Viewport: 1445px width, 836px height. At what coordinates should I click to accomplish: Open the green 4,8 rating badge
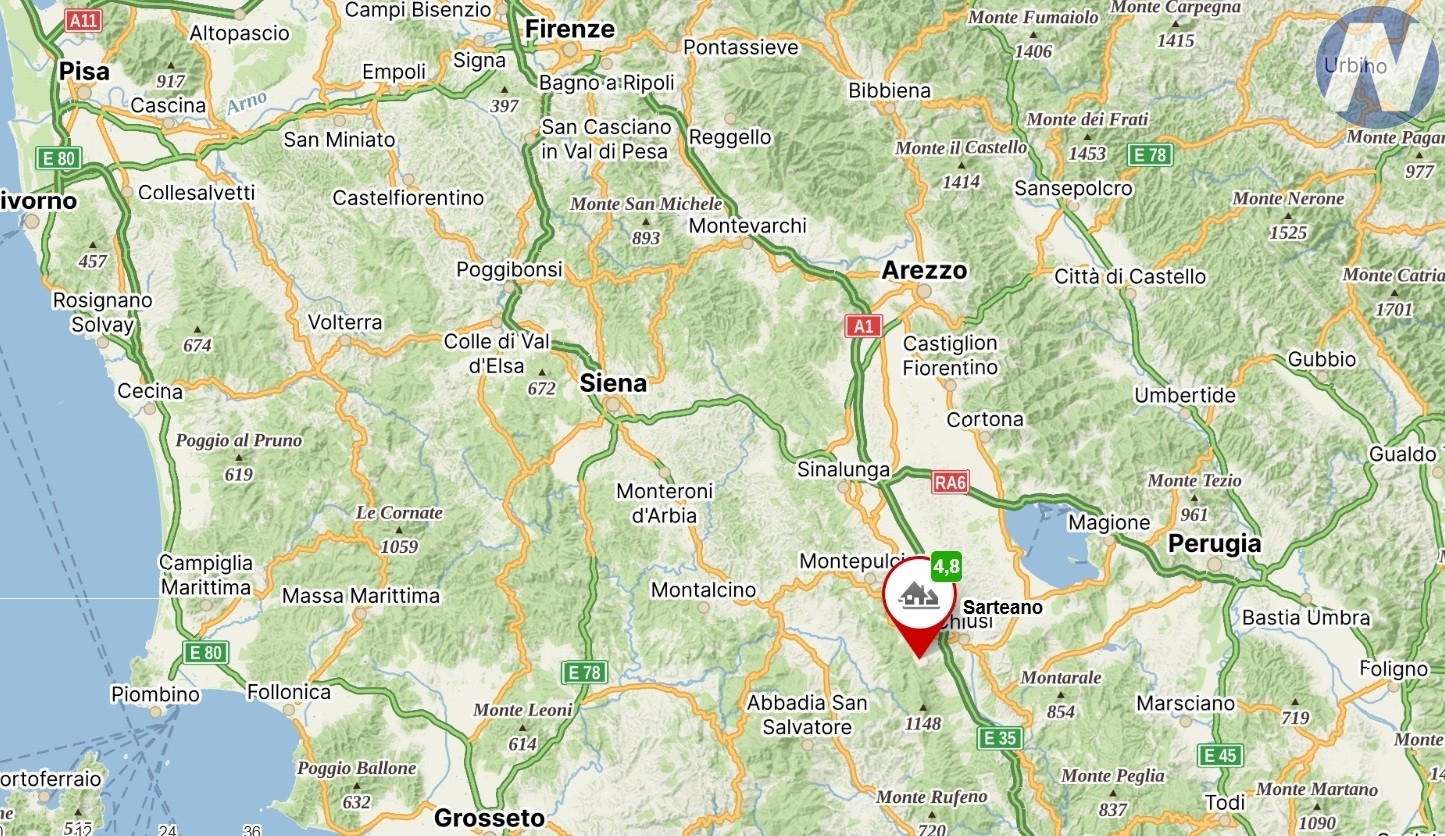[x=946, y=567]
